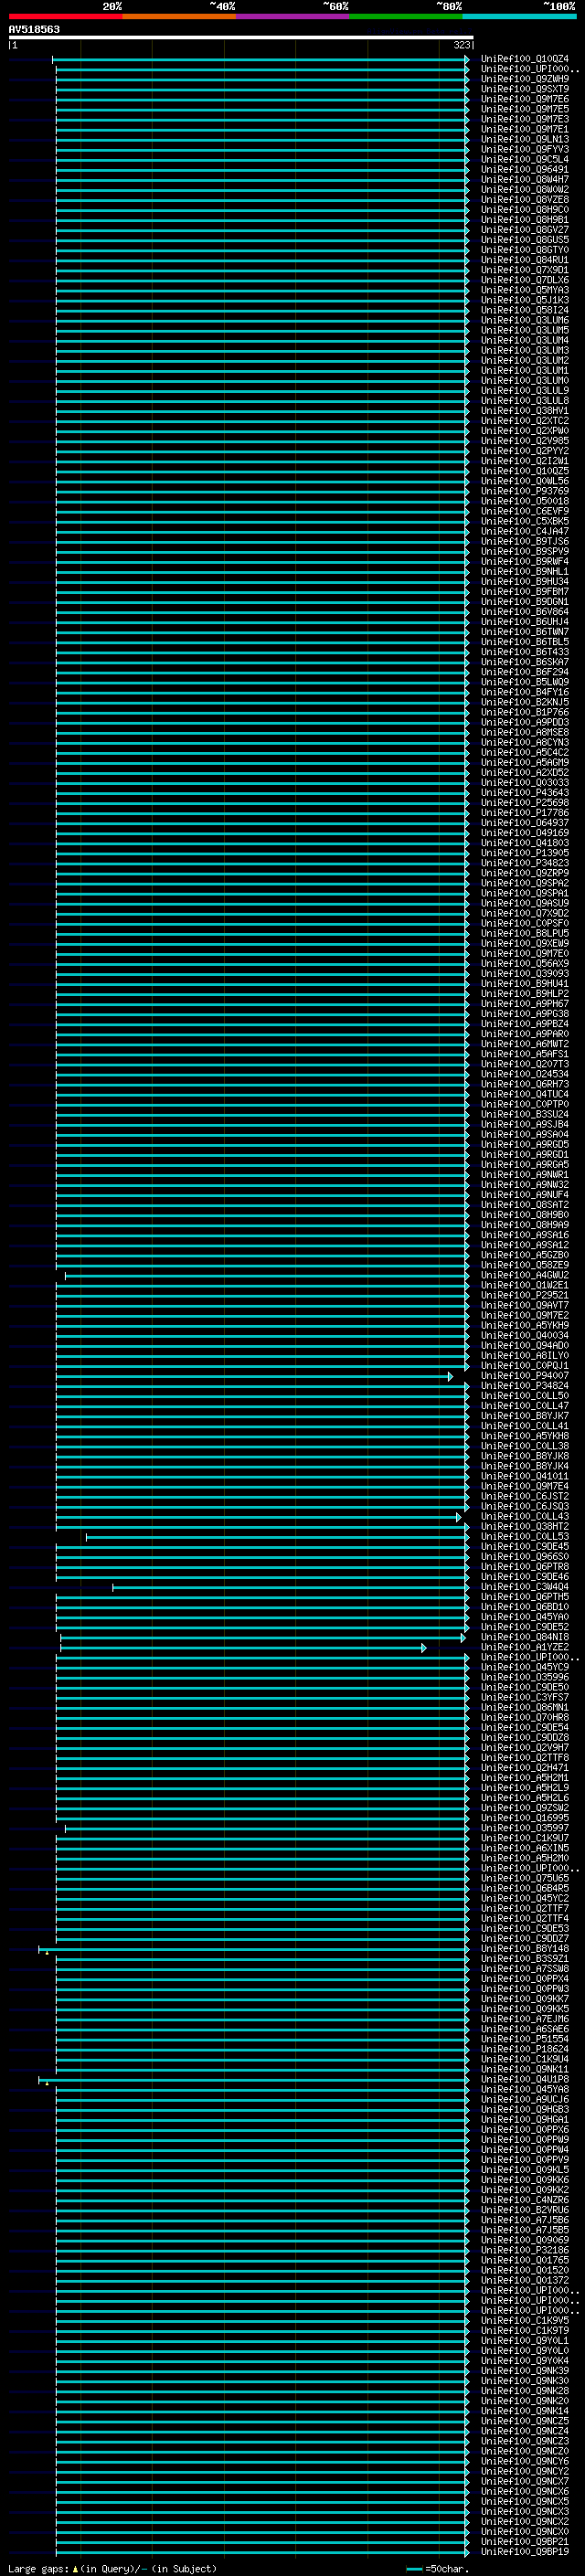Click the cyan ~100% identity color segment
Image resolution: width=585 pixels, height=2576 pixels.
tap(520, 16)
